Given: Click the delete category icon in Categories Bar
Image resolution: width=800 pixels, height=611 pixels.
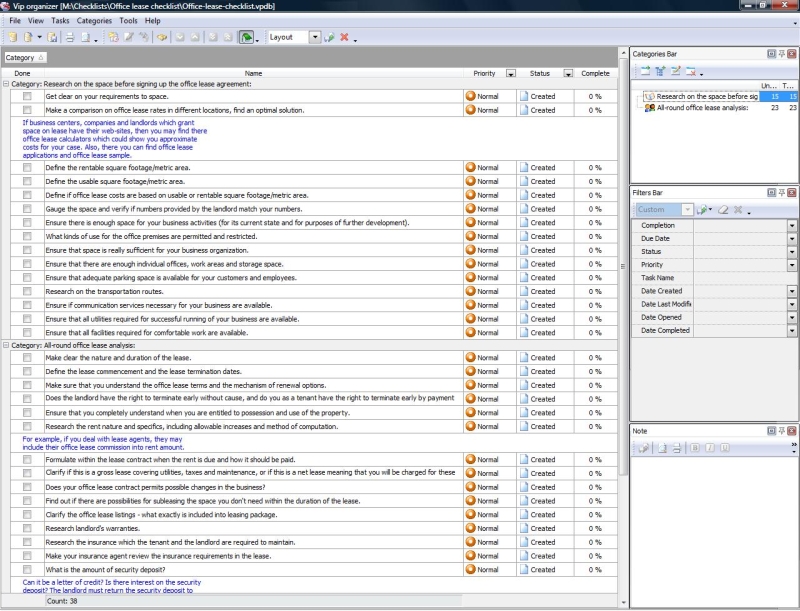Looking at the screenshot, I should point(690,71).
